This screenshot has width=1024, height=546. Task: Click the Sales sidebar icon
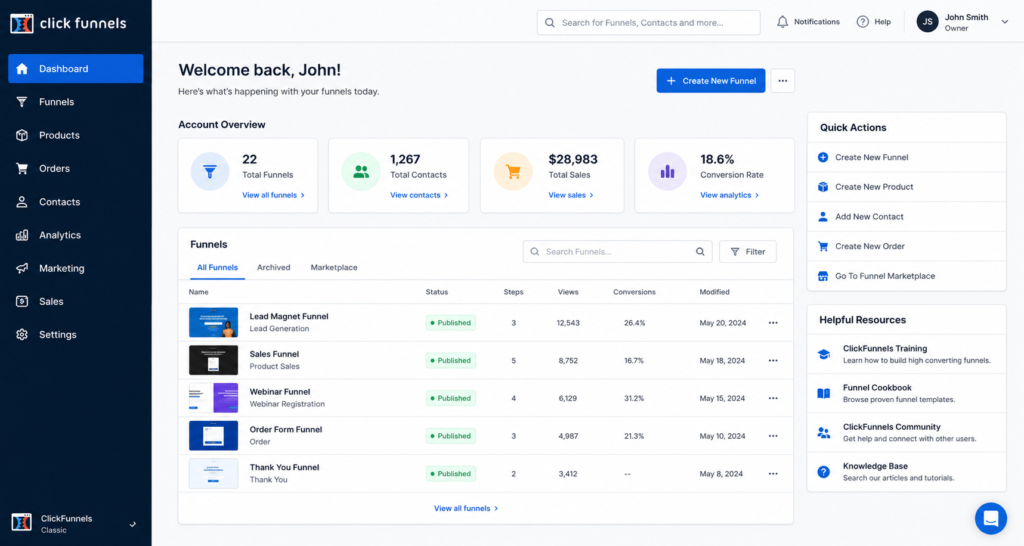click(x=22, y=302)
